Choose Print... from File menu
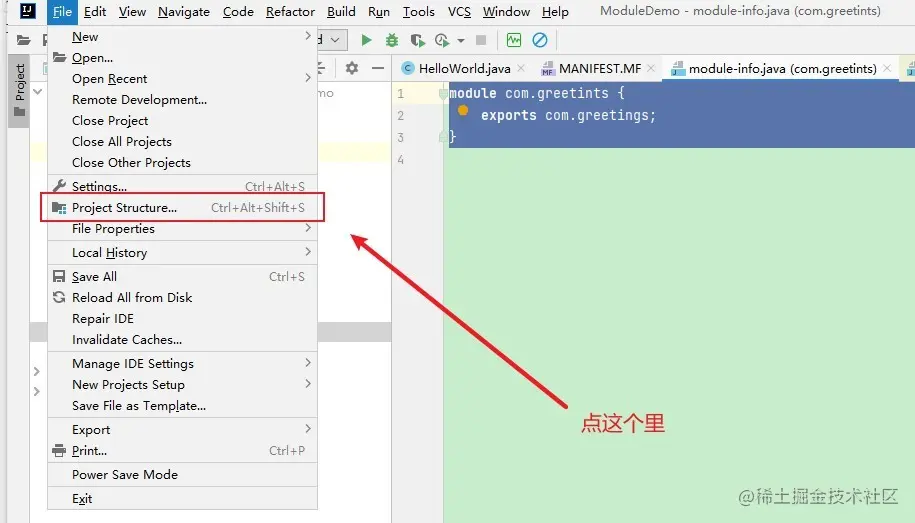Viewport: 915px width, 523px height. click(182, 451)
